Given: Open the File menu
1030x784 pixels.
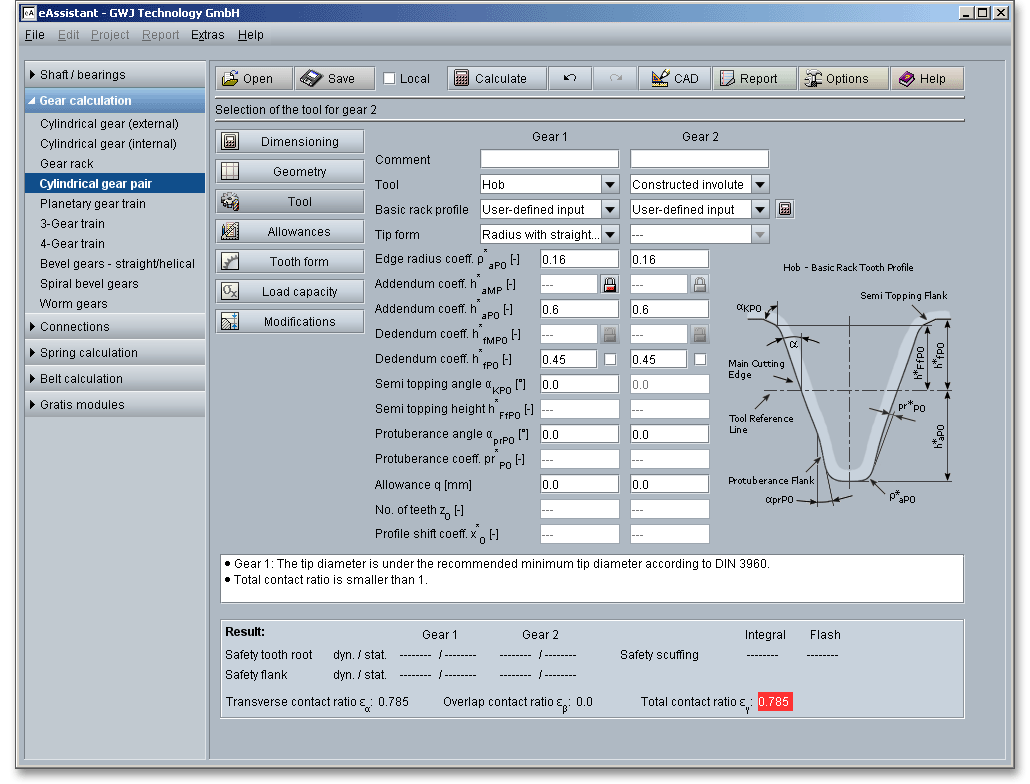Looking at the screenshot, I should 34,35.
